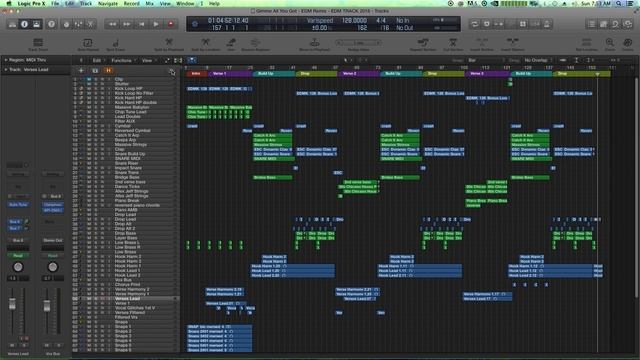This screenshot has width=640, height=360.
Task: Open the tracks area View dropdown
Action: pyautogui.click(x=148, y=60)
